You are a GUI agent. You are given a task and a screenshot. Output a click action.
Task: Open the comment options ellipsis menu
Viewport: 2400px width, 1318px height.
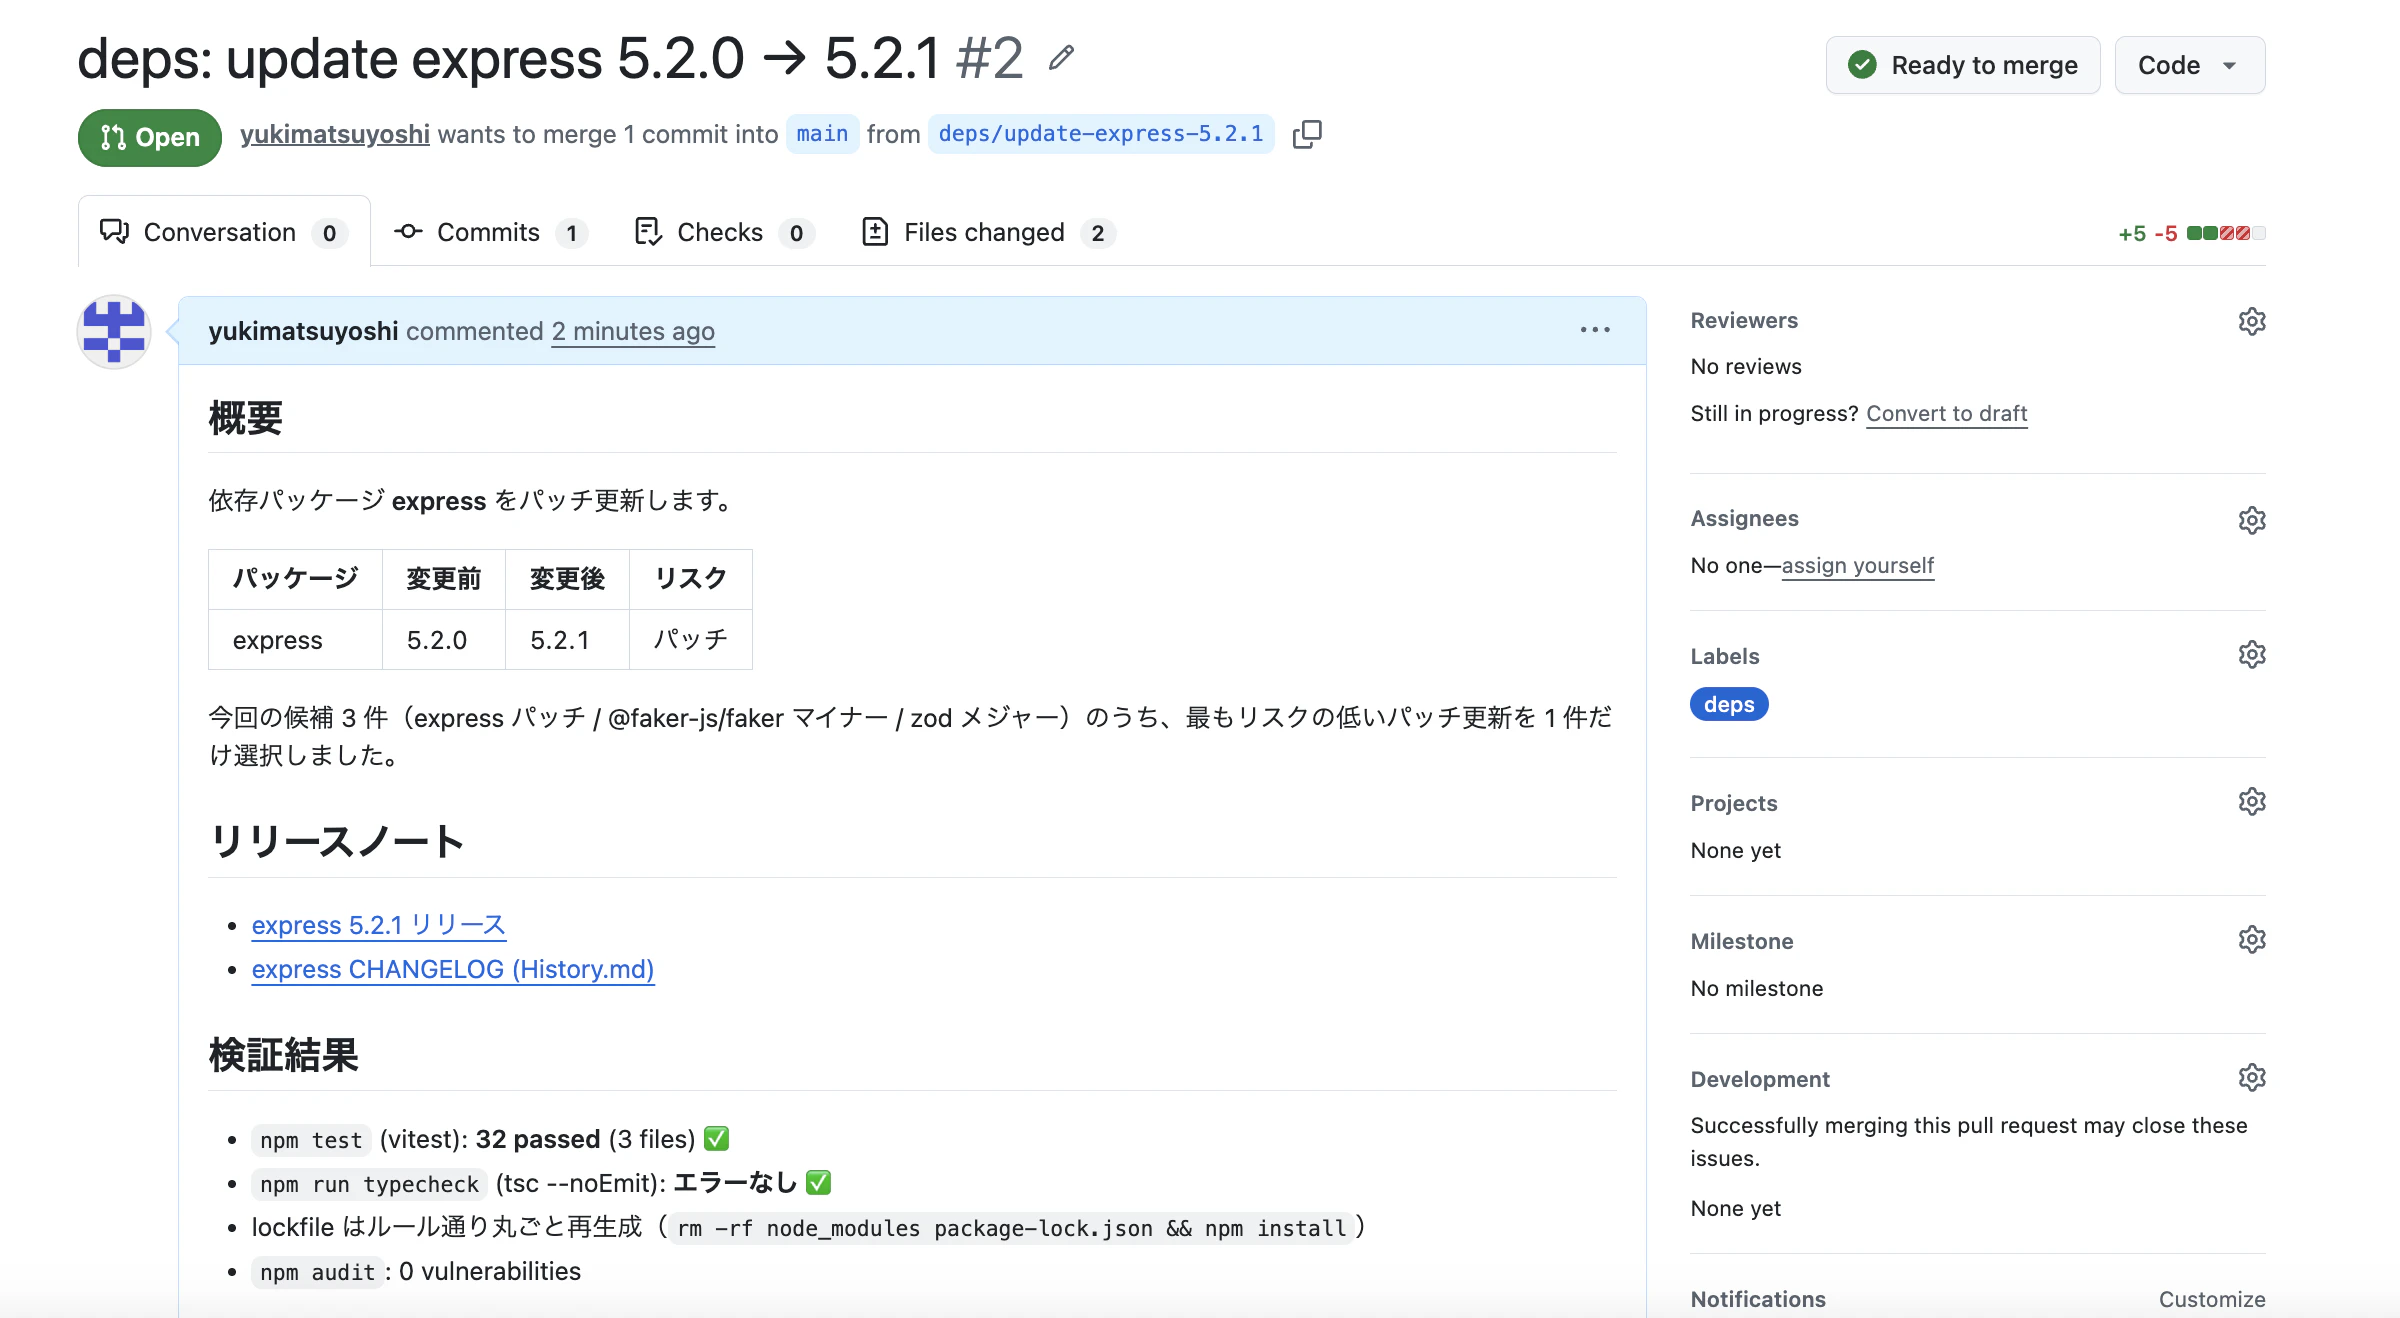(x=1595, y=330)
